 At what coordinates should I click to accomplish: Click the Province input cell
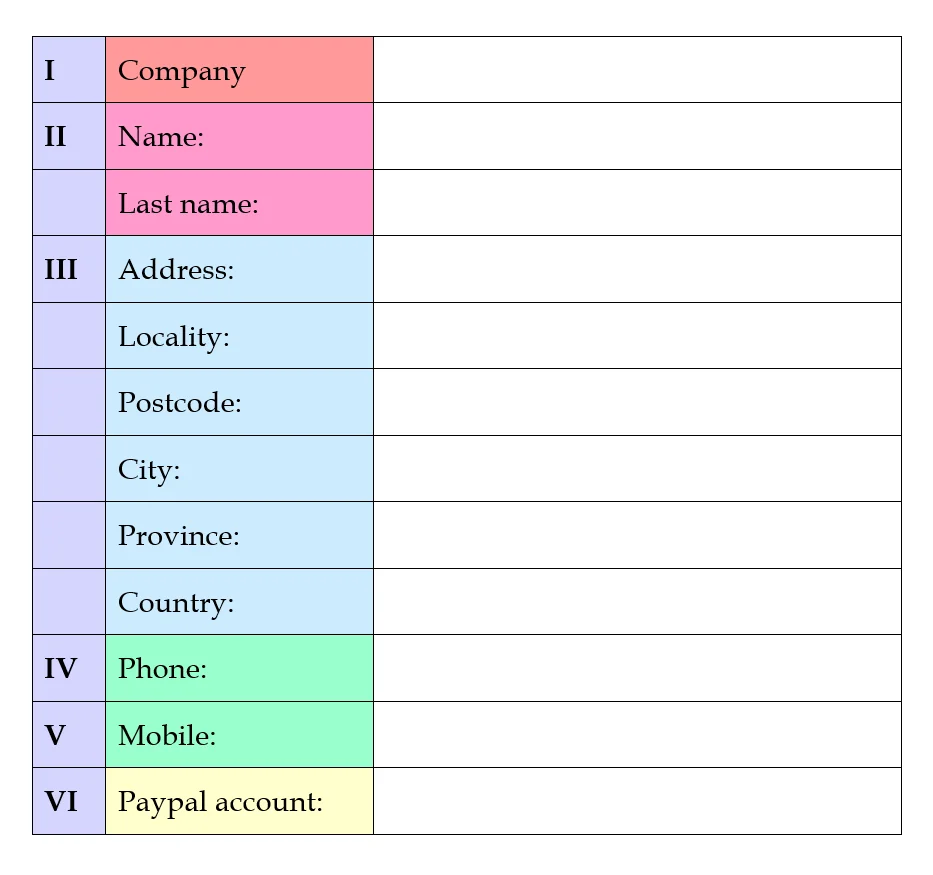coord(637,535)
